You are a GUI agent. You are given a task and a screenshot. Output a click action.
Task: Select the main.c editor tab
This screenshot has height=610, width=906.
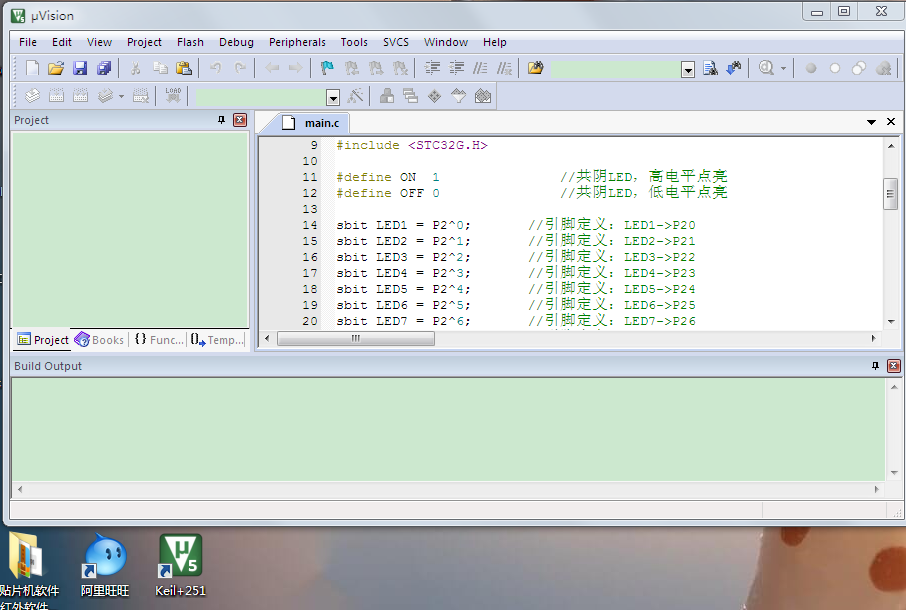tap(314, 123)
